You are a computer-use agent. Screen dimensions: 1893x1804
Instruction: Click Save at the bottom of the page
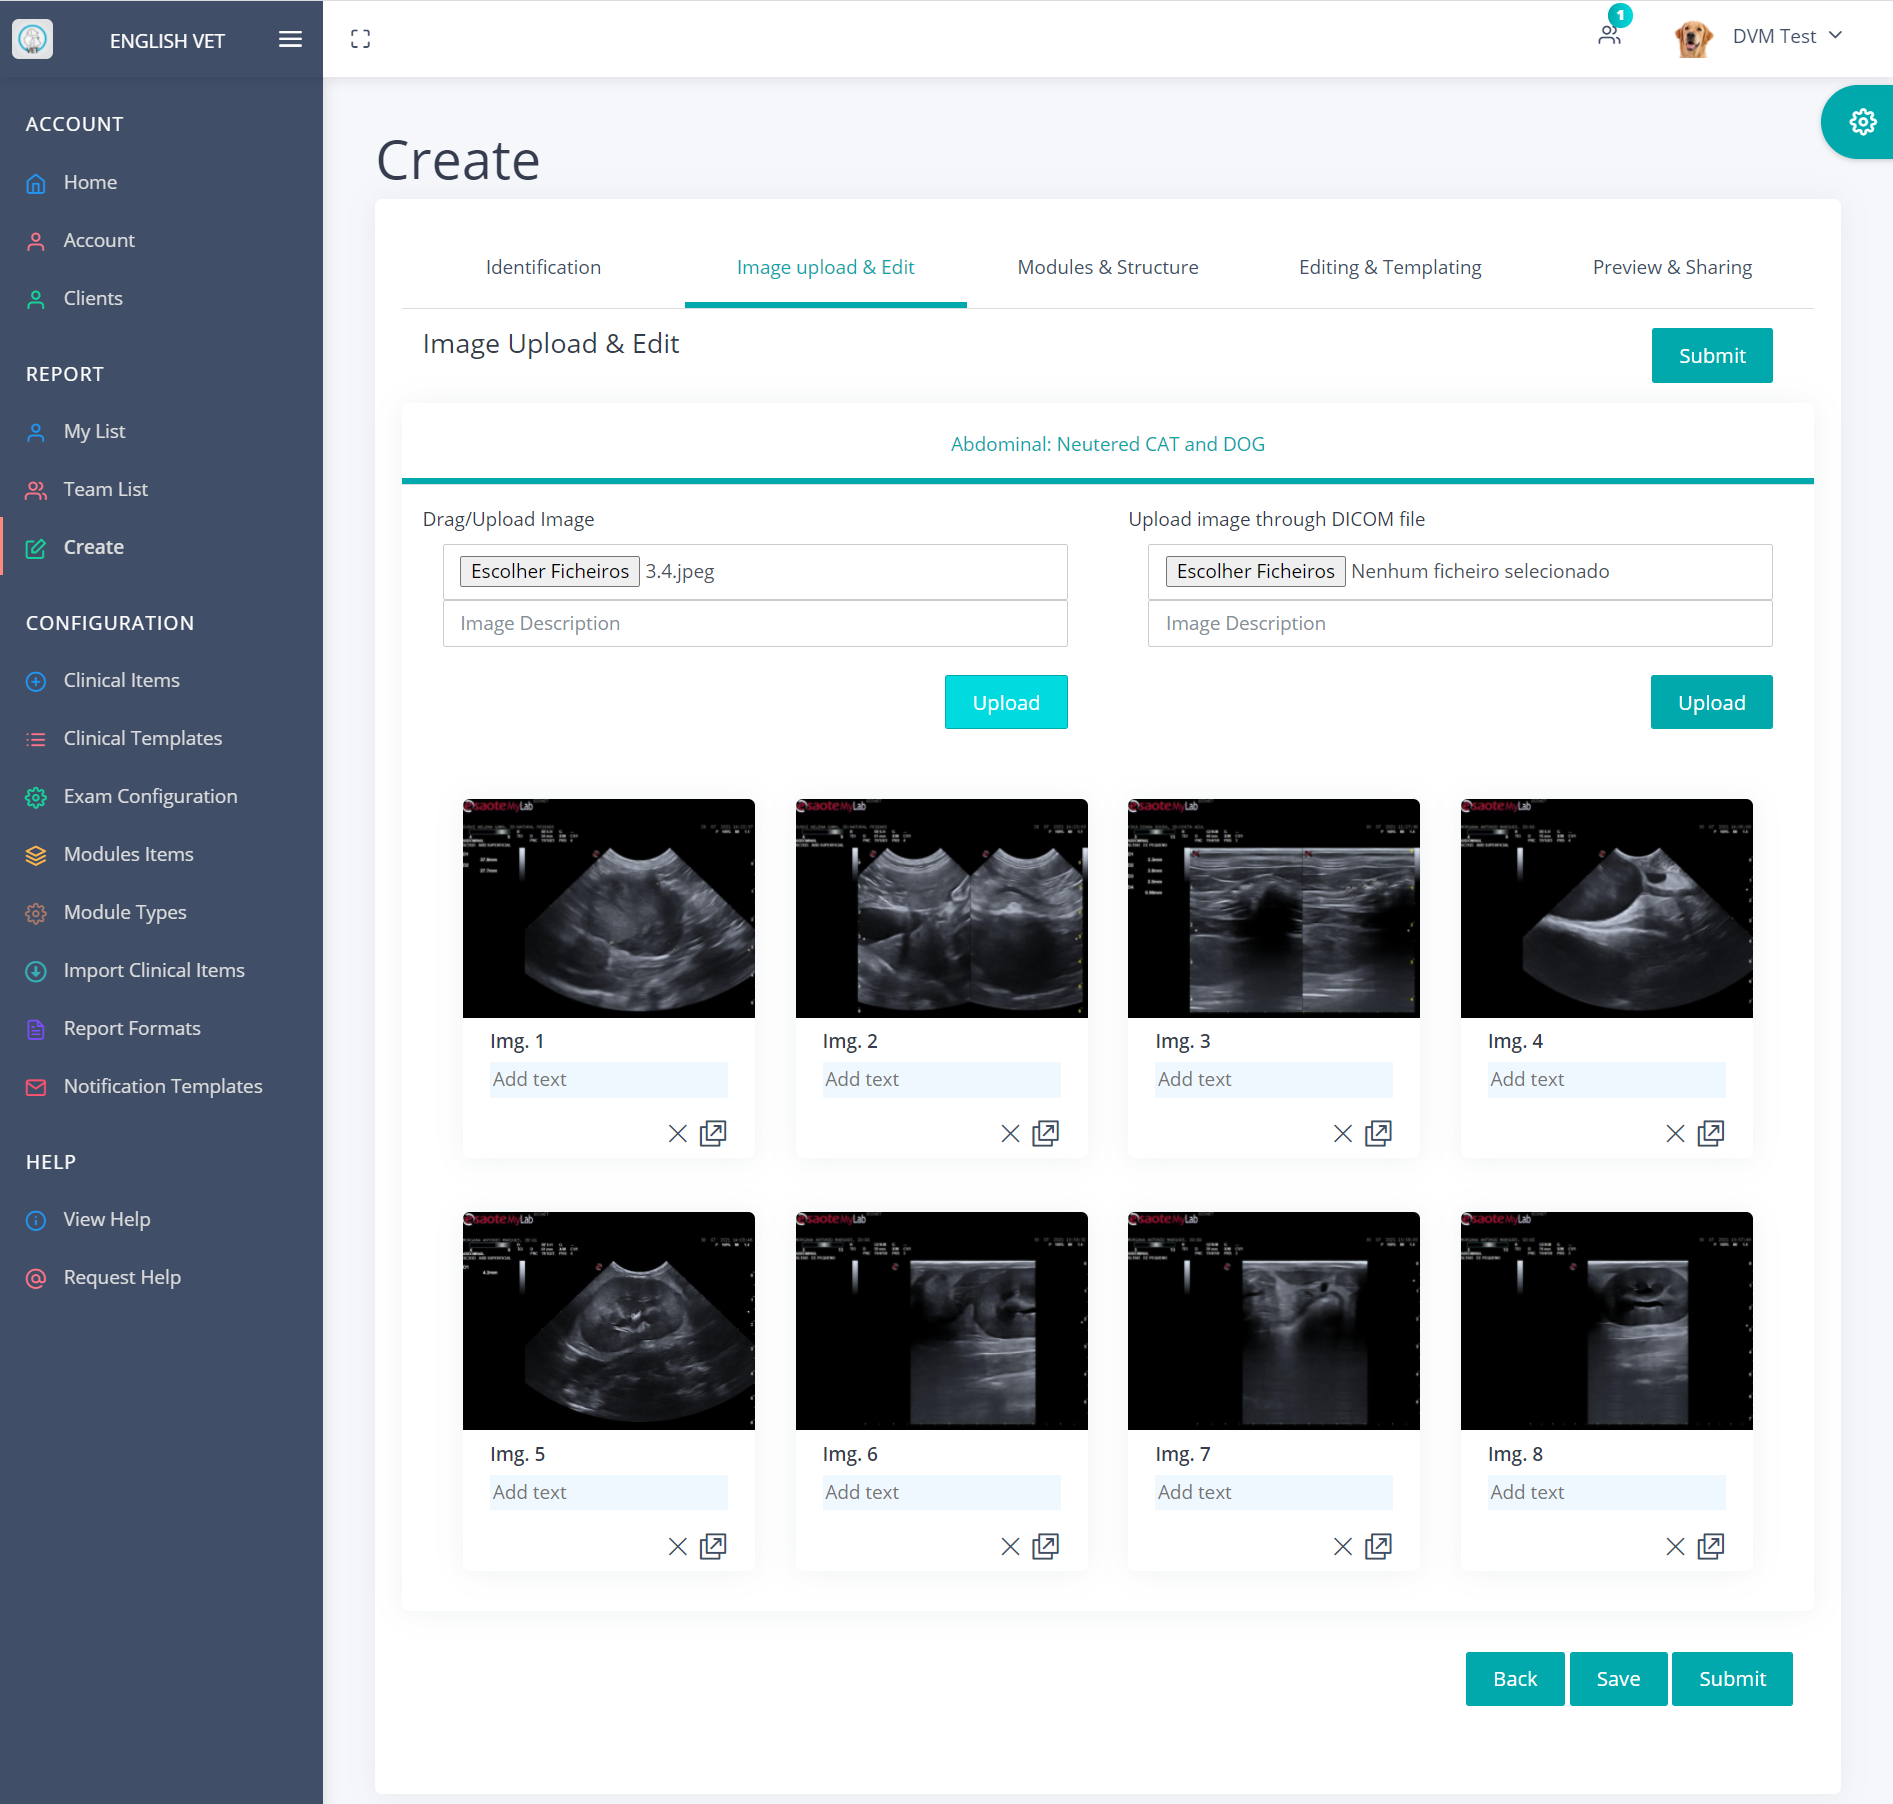point(1617,1679)
